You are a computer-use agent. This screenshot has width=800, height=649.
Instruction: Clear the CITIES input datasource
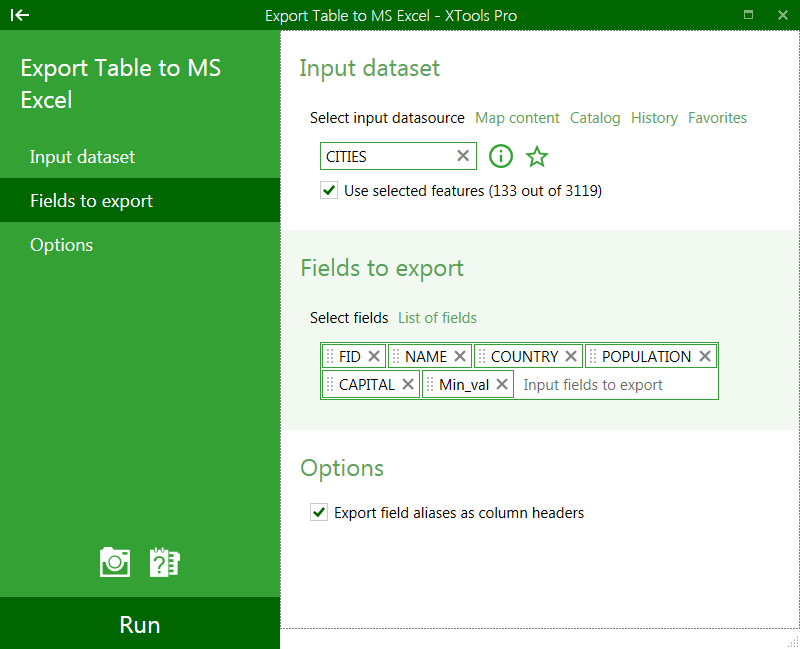463,156
